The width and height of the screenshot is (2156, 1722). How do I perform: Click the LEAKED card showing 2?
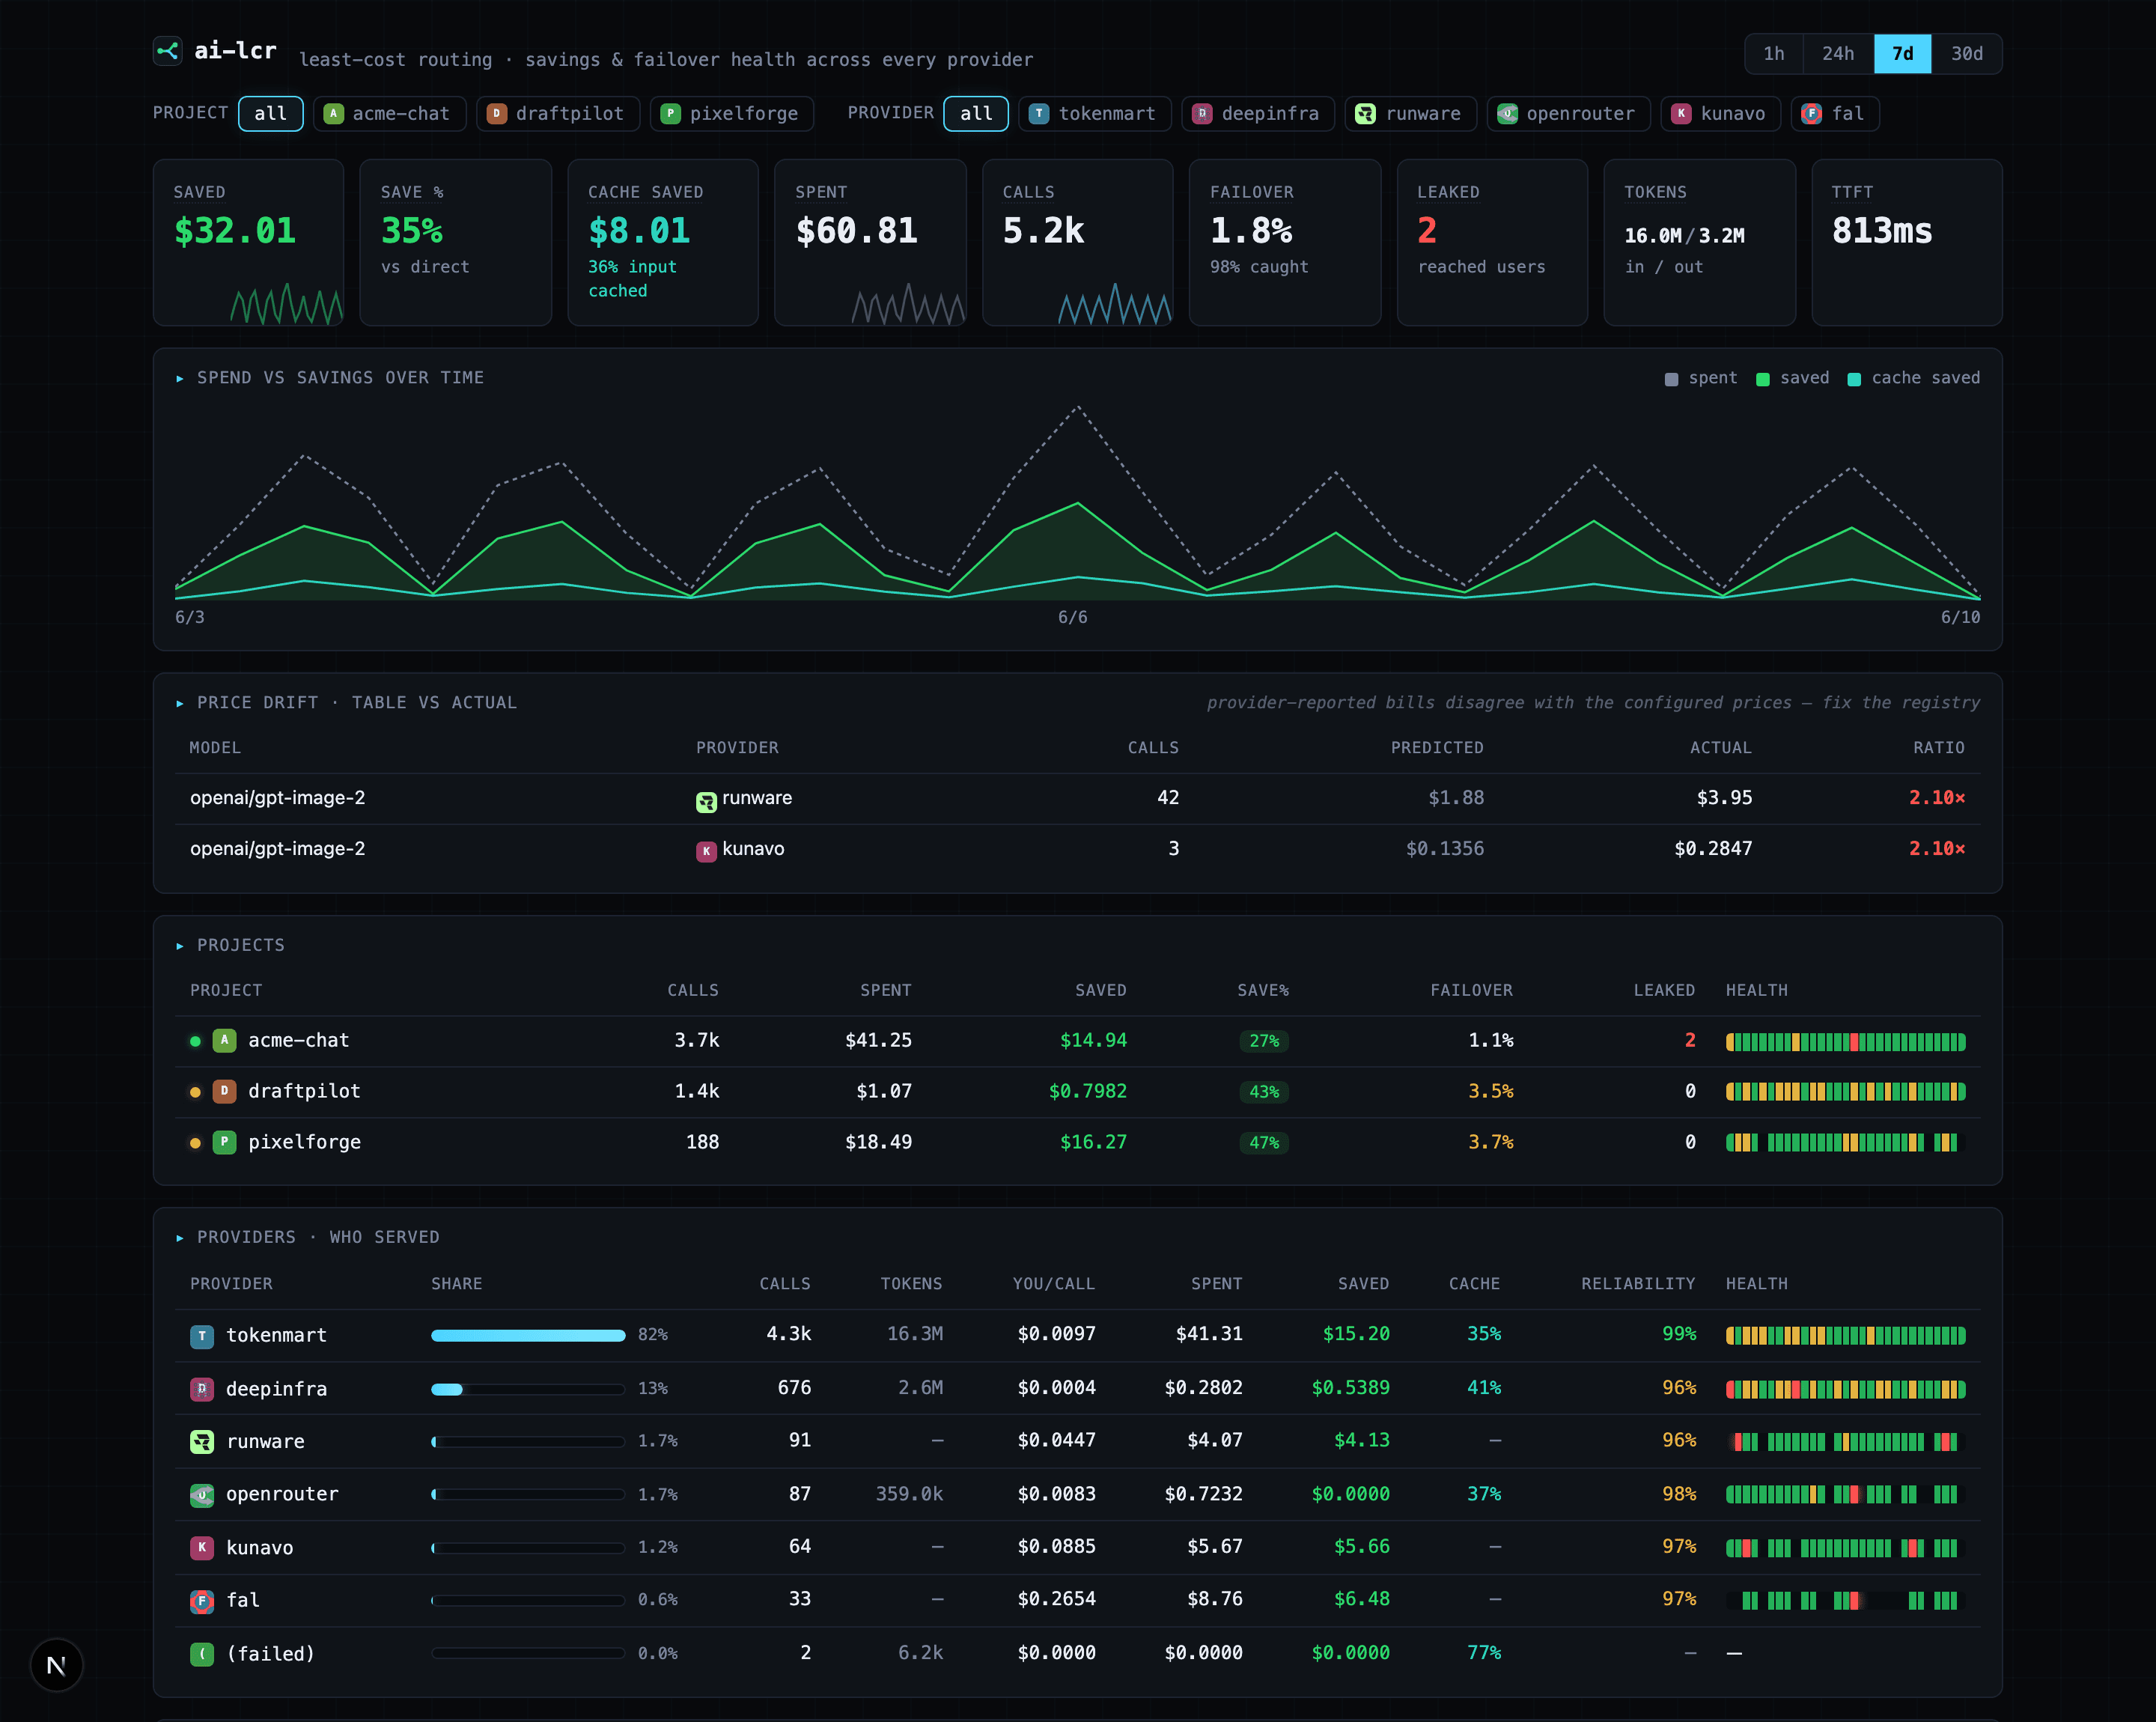click(1492, 243)
